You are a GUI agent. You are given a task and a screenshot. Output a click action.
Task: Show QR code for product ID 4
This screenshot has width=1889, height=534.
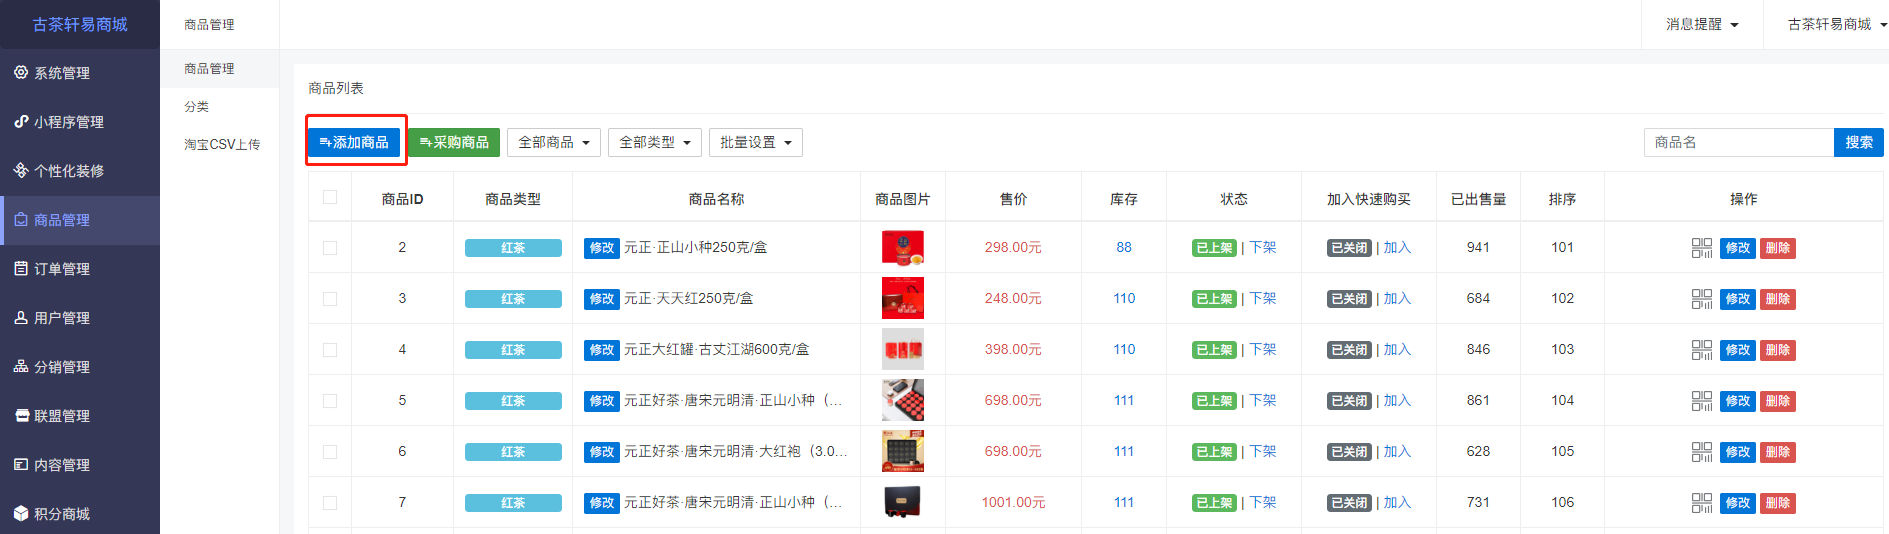1702,350
